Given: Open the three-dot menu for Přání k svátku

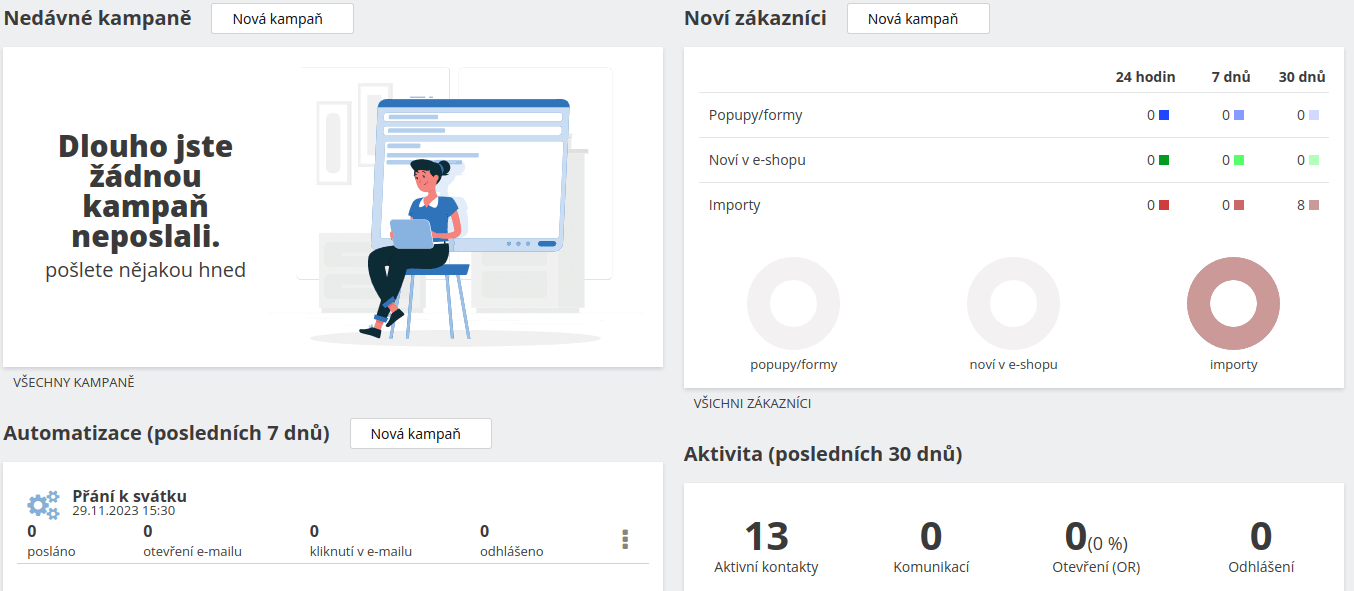Looking at the screenshot, I should [x=625, y=539].
